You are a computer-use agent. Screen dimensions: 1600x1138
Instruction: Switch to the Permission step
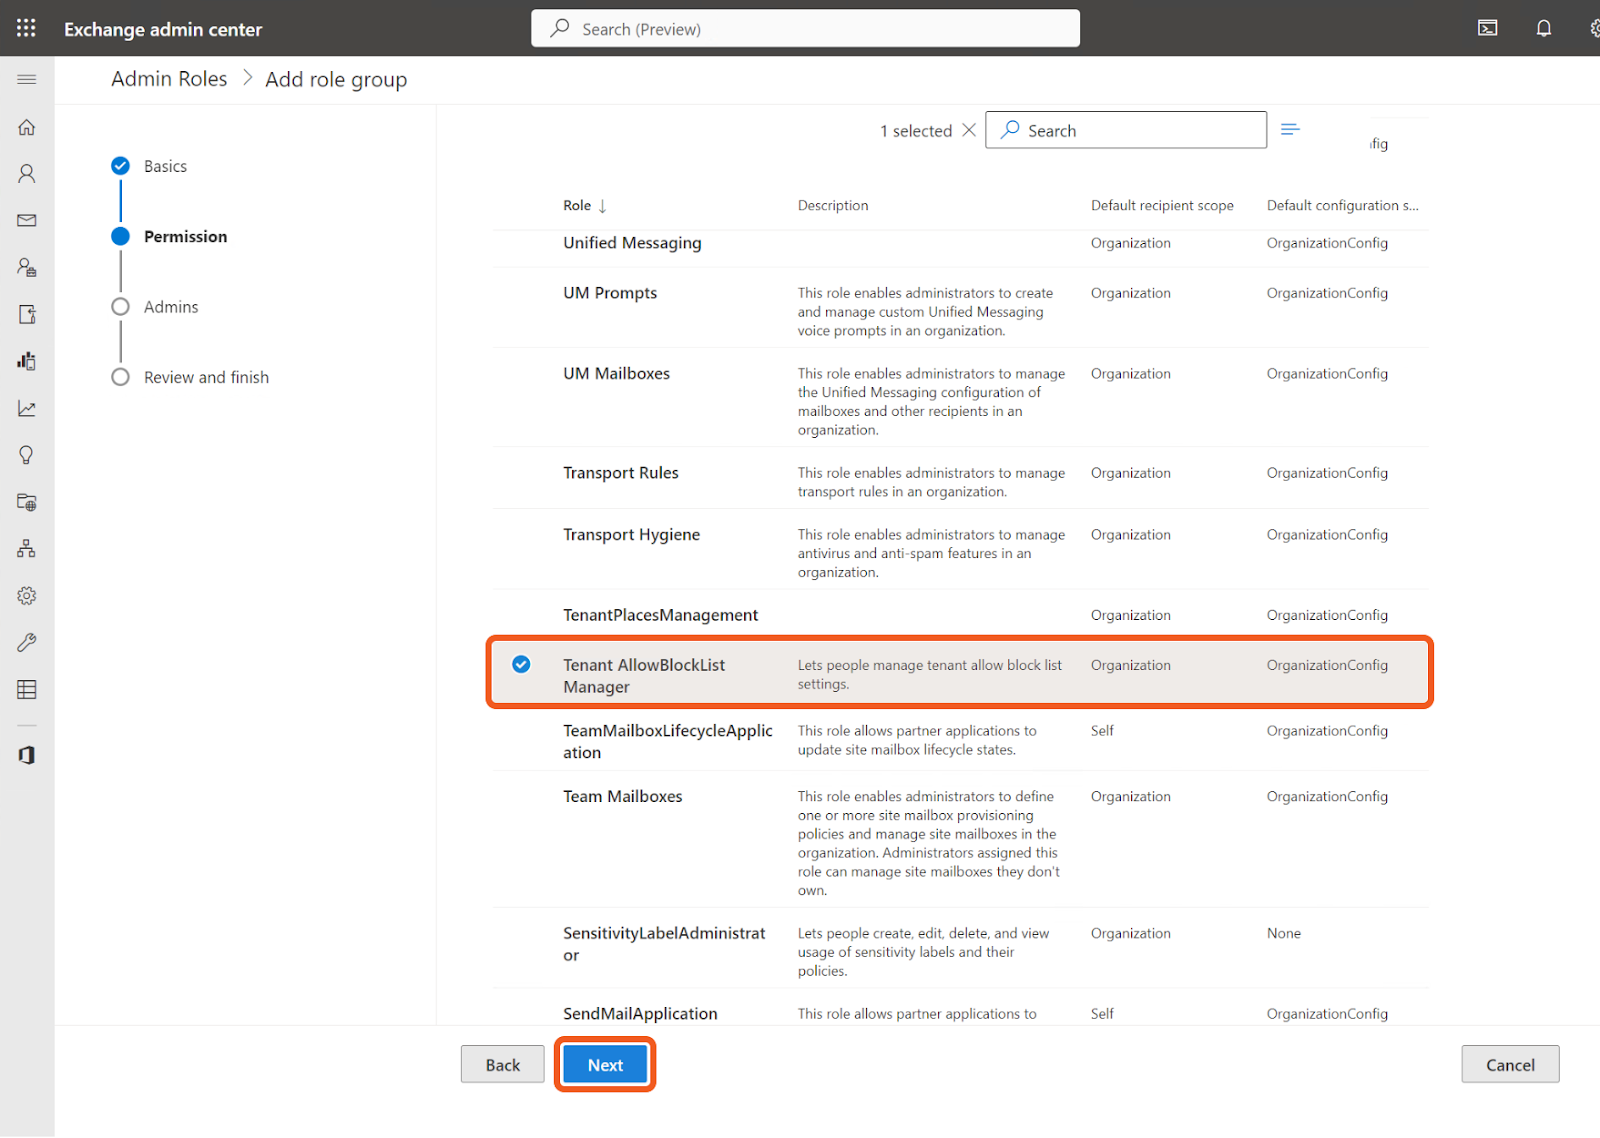(x=120, y=236)
